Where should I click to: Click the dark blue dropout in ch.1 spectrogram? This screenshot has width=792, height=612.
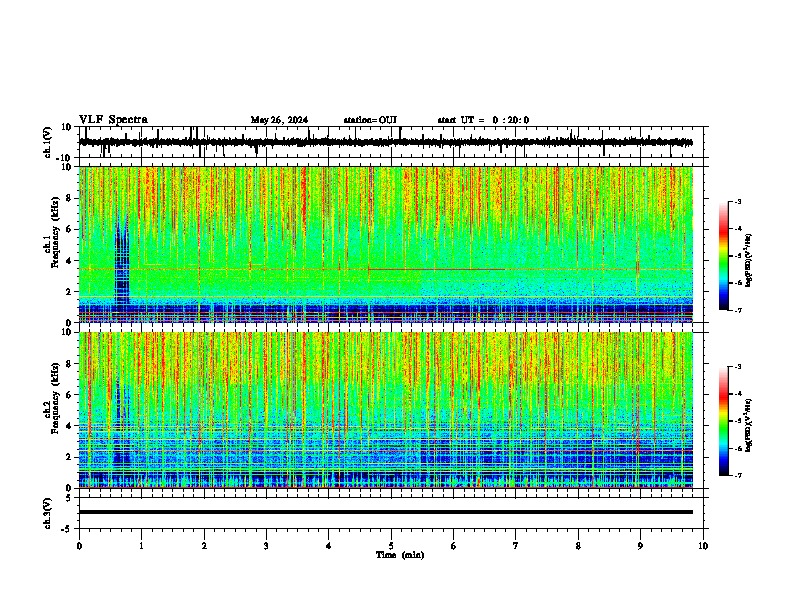(x=122, y=265)
